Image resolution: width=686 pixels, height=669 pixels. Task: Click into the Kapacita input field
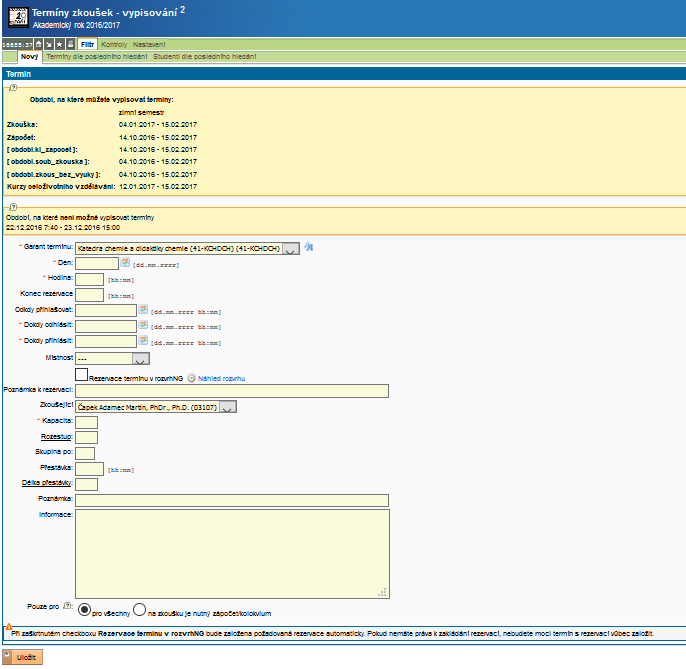[87, 422]
